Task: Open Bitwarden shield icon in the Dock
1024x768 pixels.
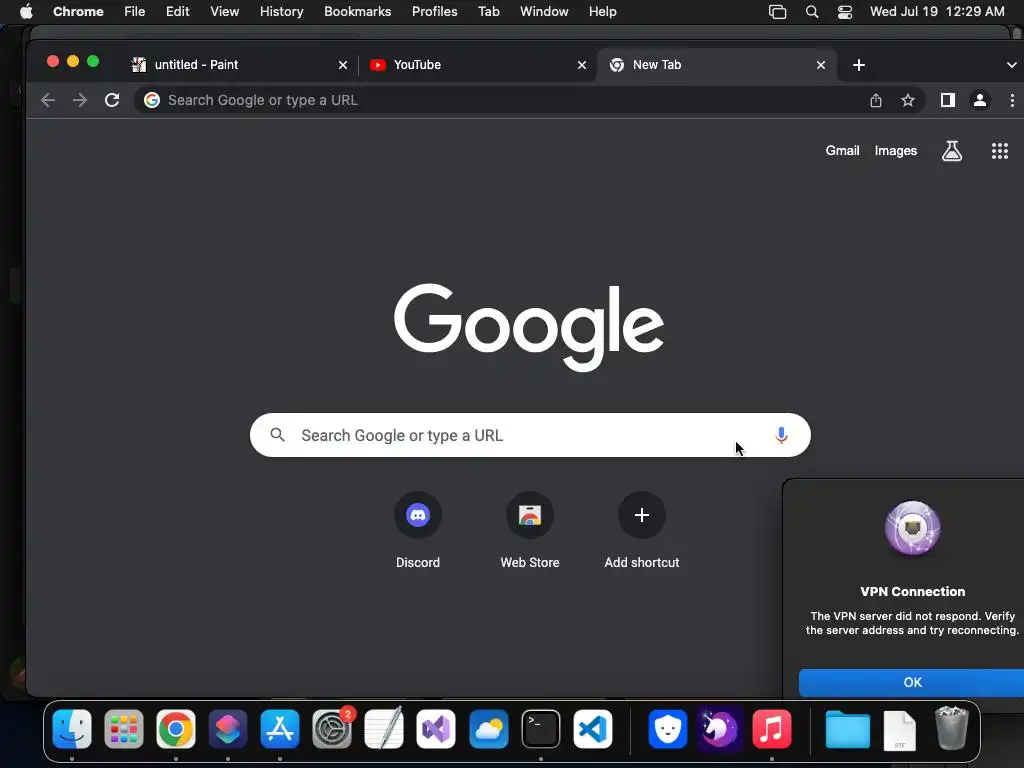Action: [x=667, y=729]
